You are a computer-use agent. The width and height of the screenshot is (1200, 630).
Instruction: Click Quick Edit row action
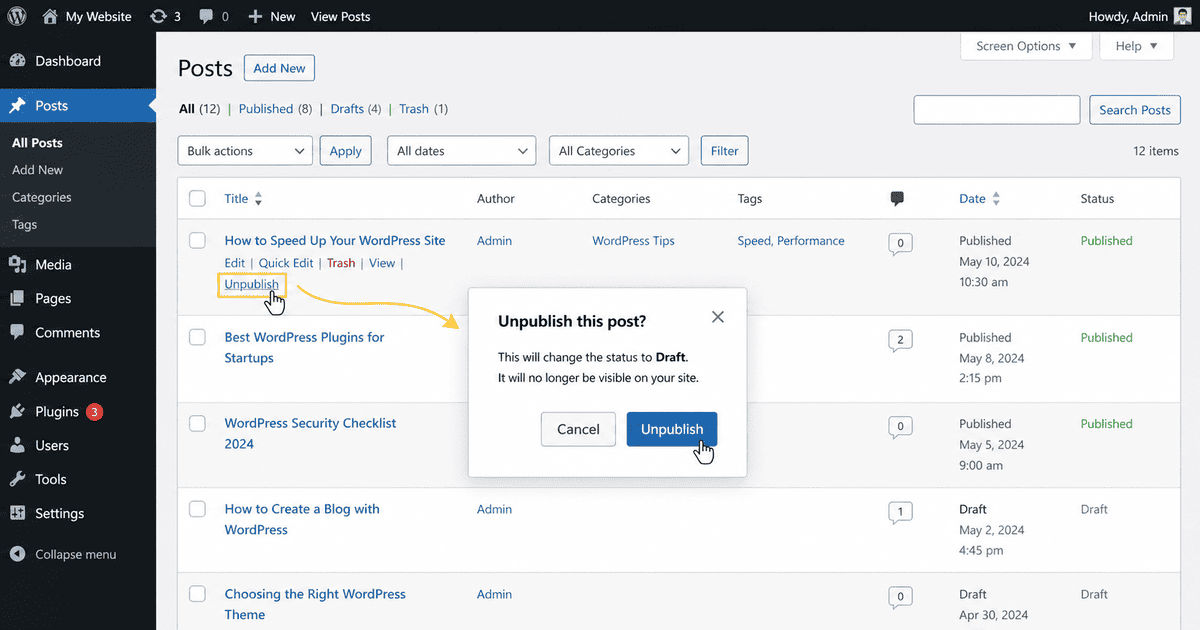(286, 263)
